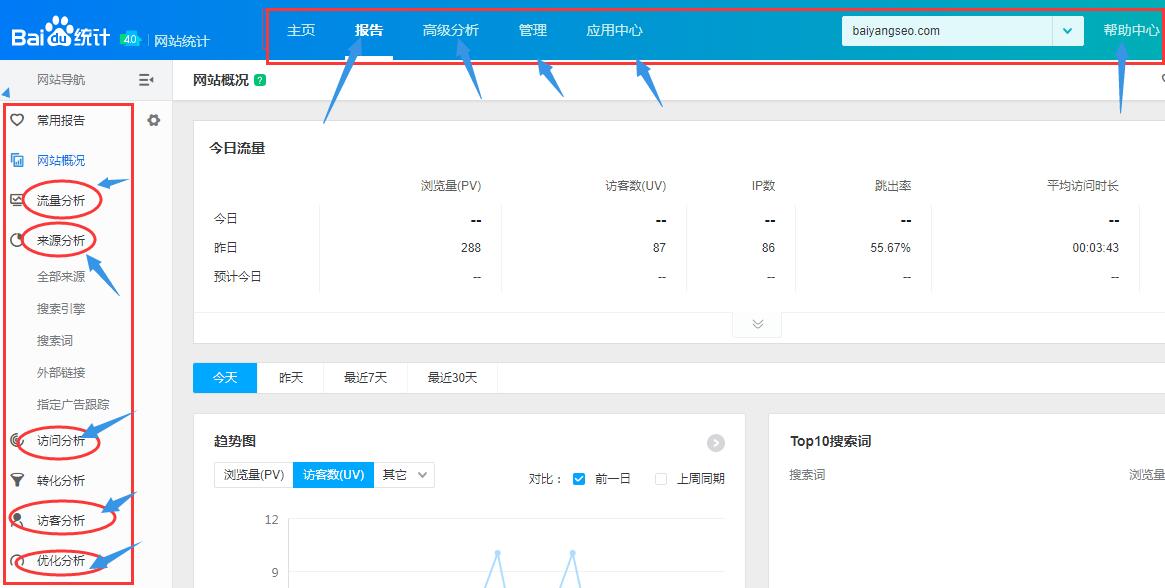Click the 跳出率 column header

[893, 186]
